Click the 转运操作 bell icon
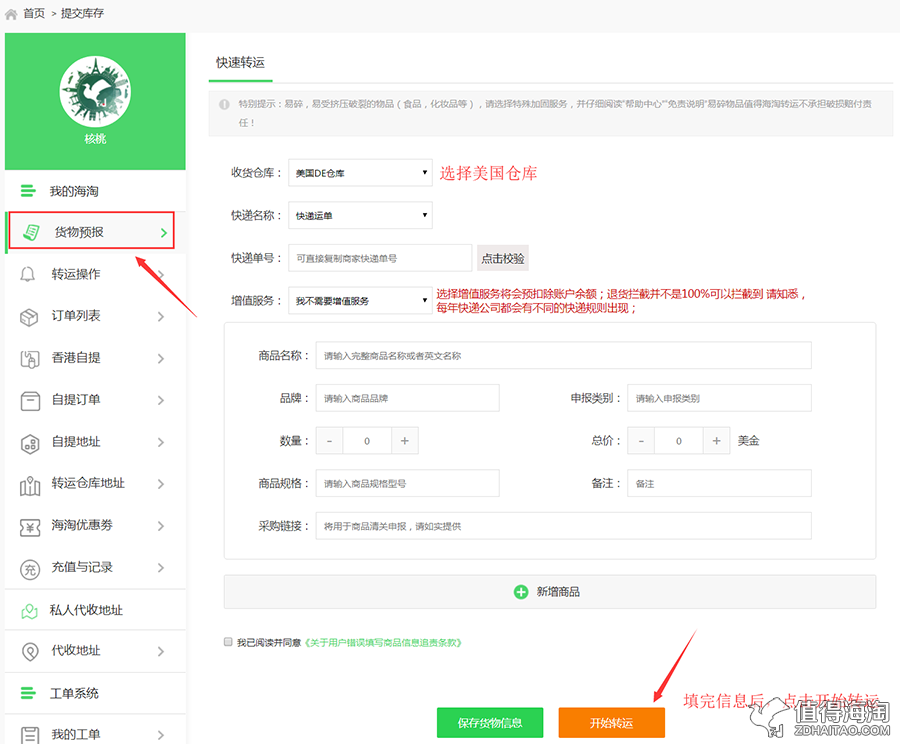This screenshot has width=900, height=744. click(28, 274)
